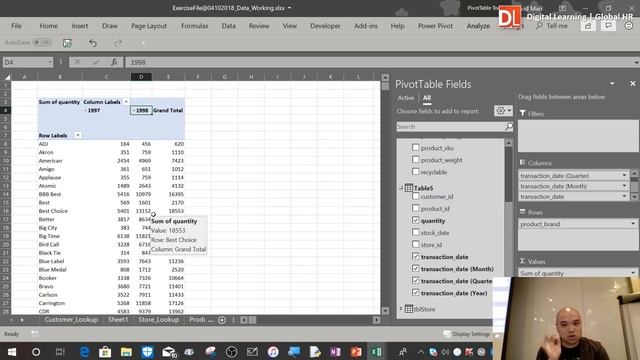Check the customer_id field
The height and width of the screenshot is (360, 640).
pos(416,196)
